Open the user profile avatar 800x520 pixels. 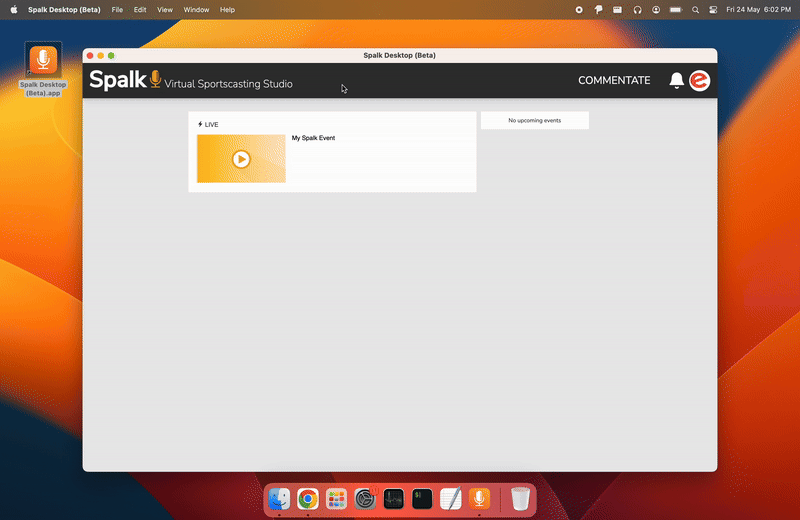tap(699, 81)
